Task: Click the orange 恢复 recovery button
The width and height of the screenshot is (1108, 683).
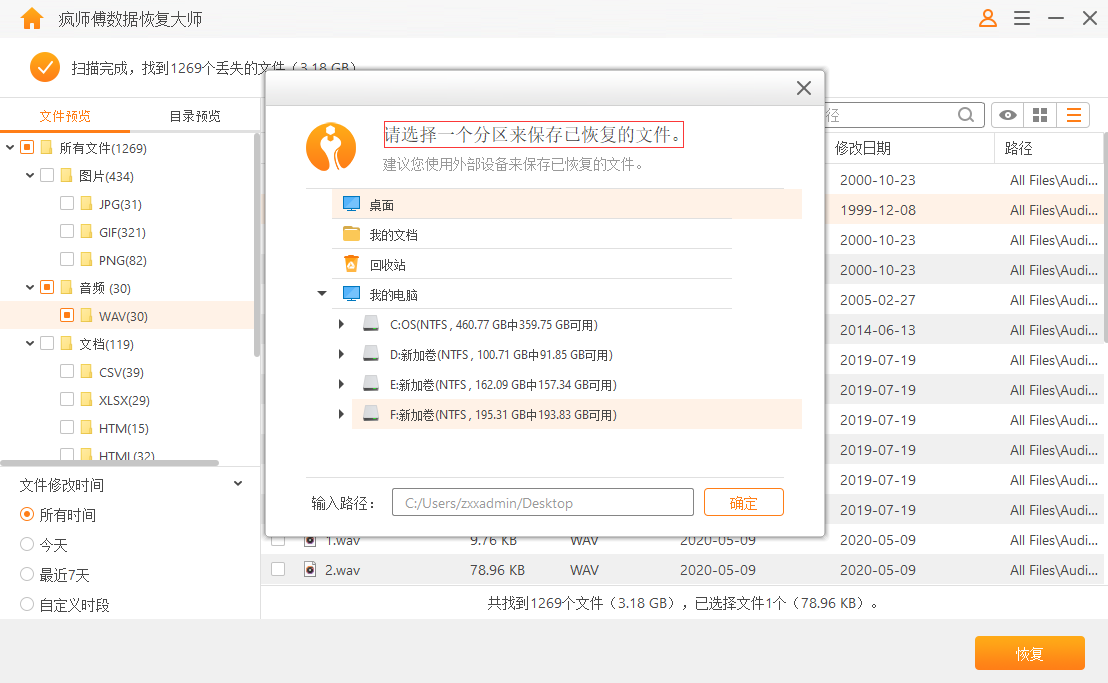Action: pyautogui.click(x=1029, y=653)
